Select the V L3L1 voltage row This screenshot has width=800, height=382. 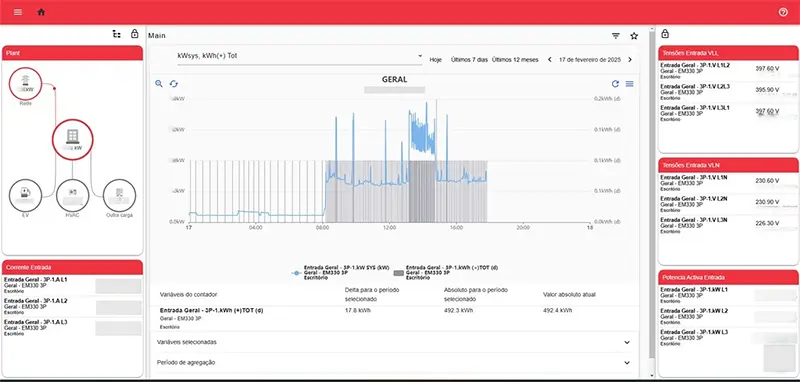click(x=728, y=114)
